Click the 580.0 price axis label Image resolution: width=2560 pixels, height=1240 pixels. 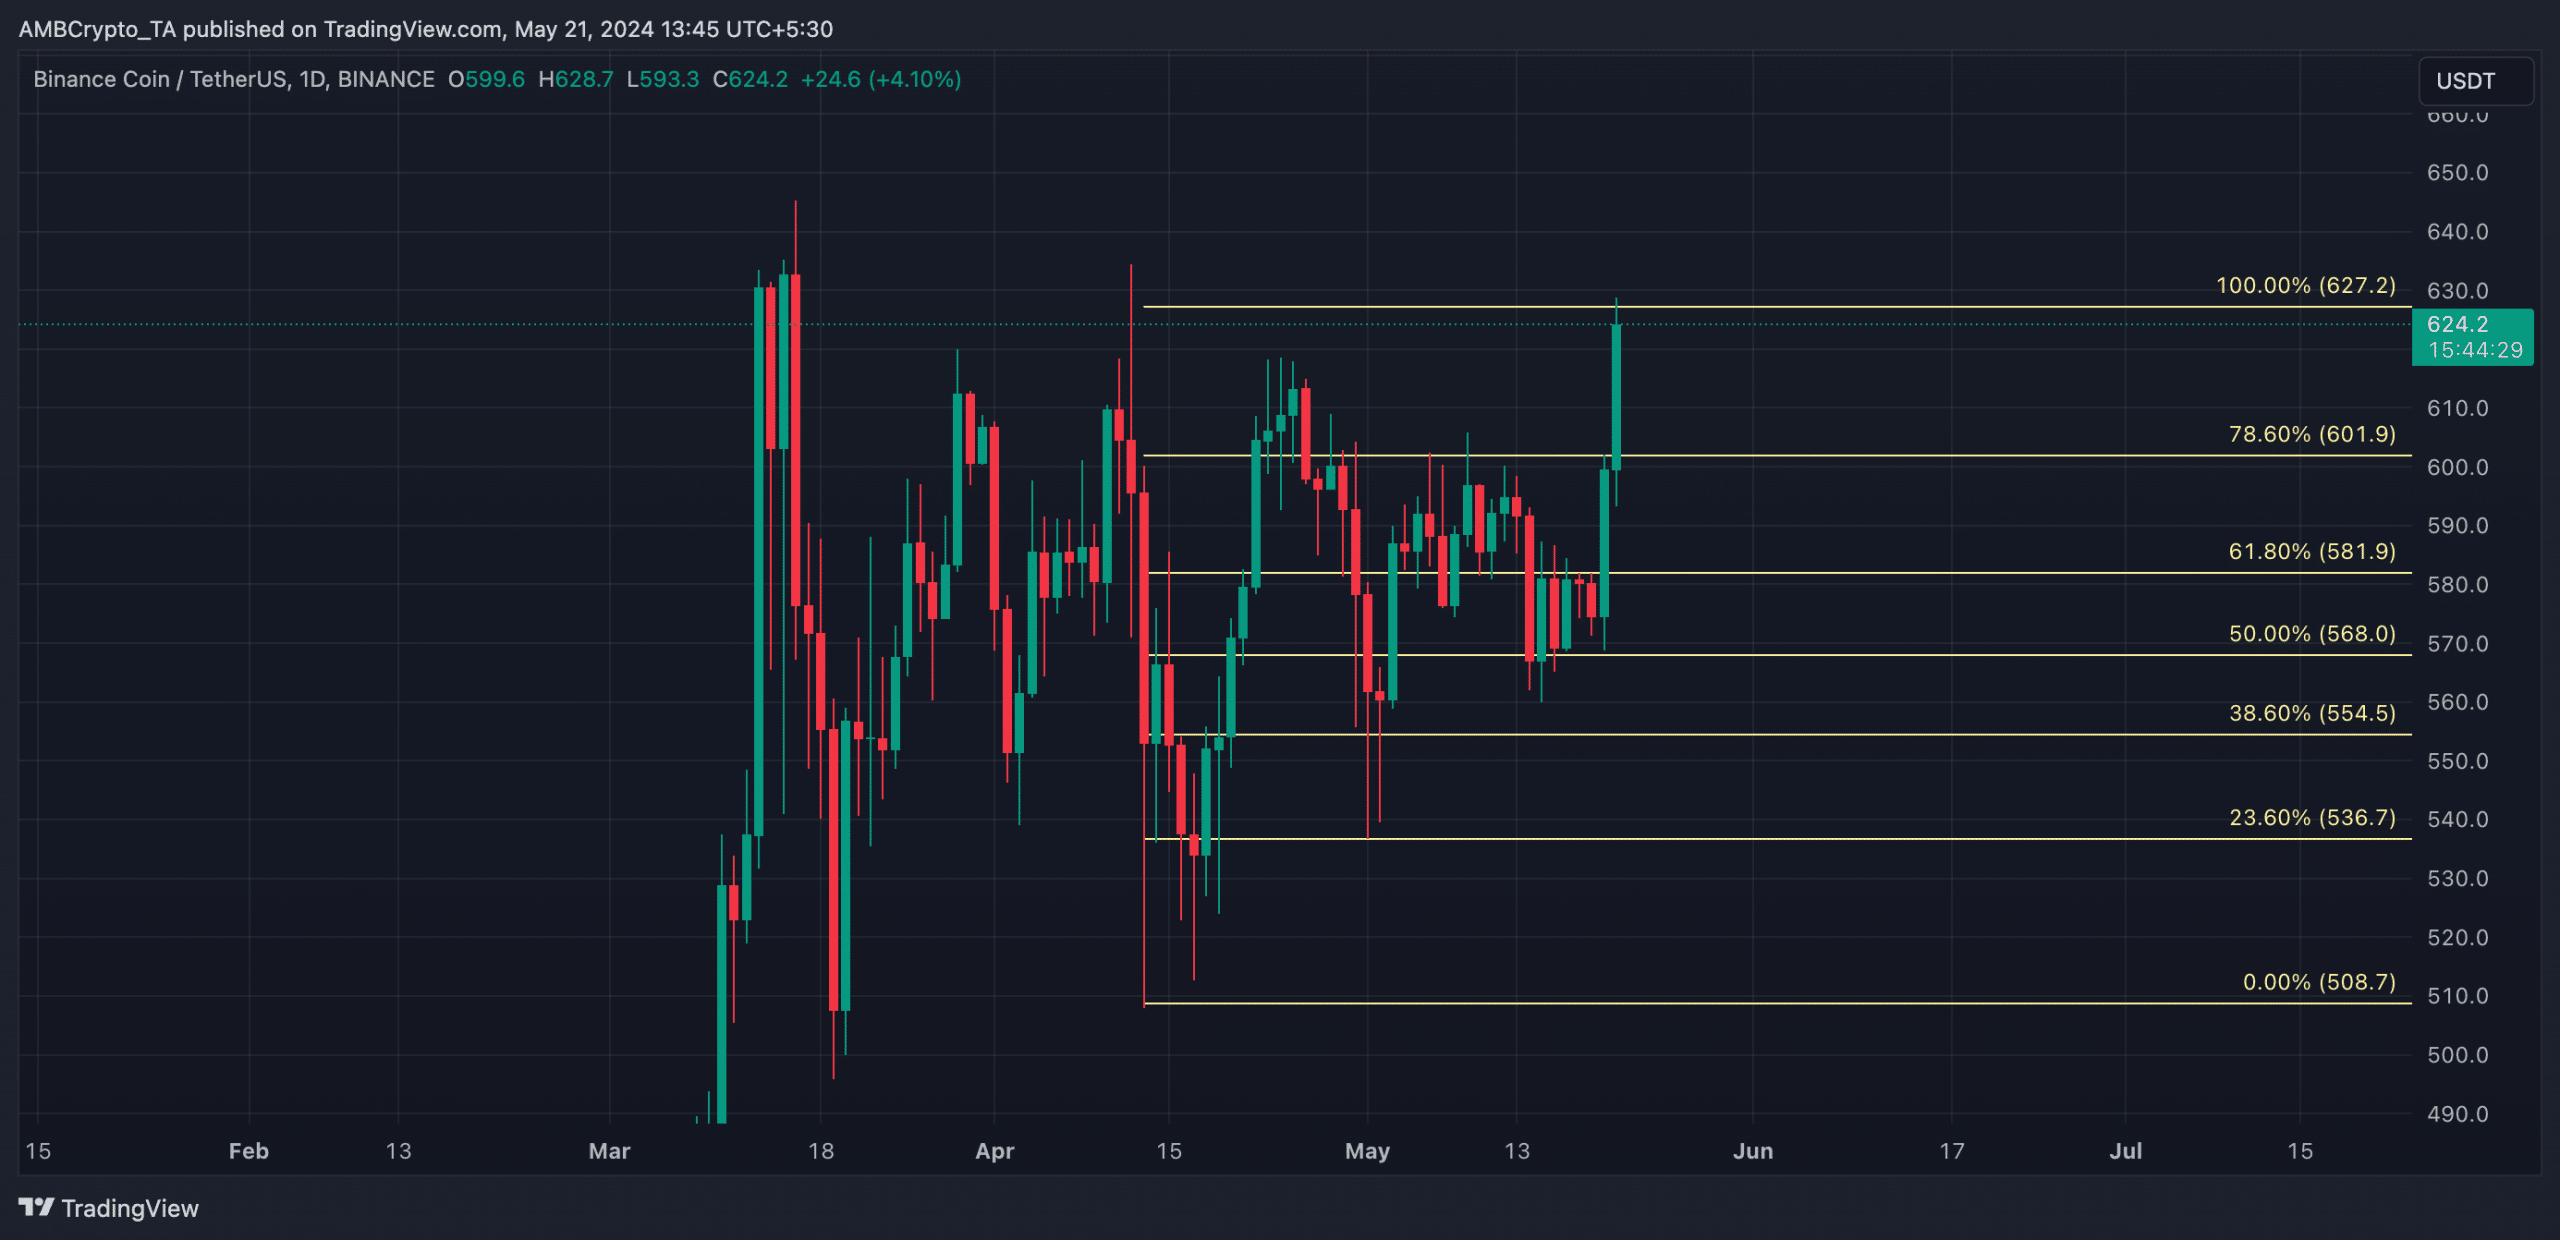tap(2458, 584)
